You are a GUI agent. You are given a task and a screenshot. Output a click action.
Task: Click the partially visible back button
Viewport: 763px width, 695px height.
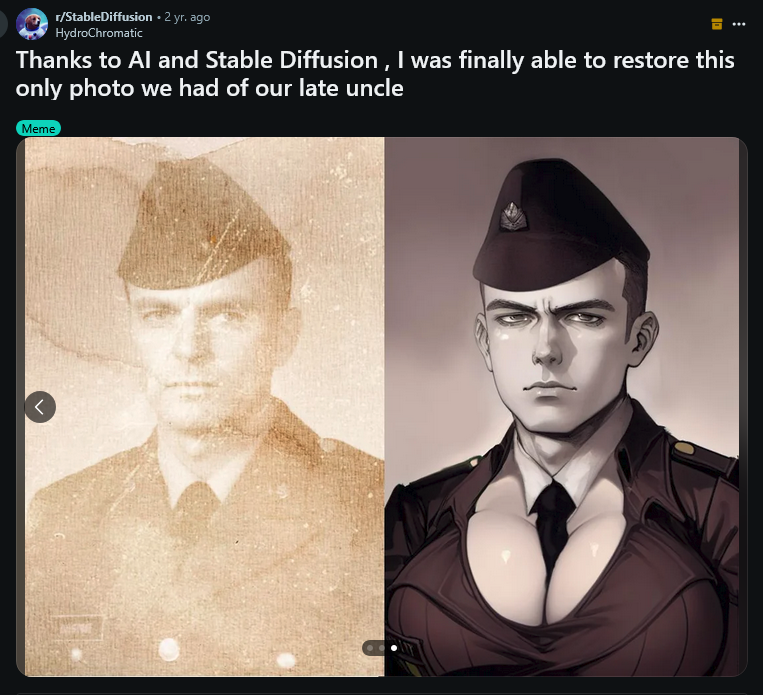click(3, 24)
